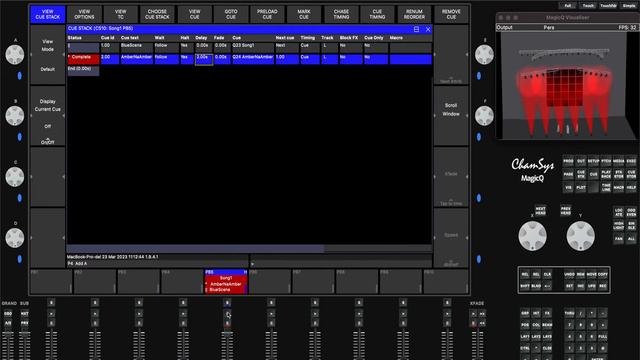Click the FULL keypad key
Viewport: 640px width, 360px height.
603,337
